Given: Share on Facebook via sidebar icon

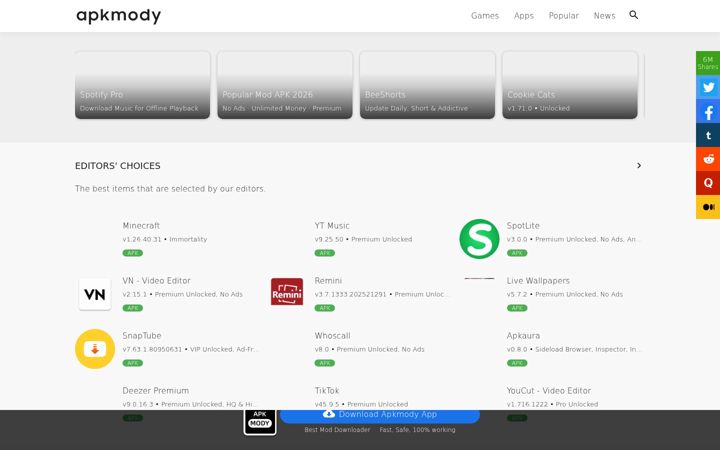Looking at the screenshot, I should [x=708, y=111].
